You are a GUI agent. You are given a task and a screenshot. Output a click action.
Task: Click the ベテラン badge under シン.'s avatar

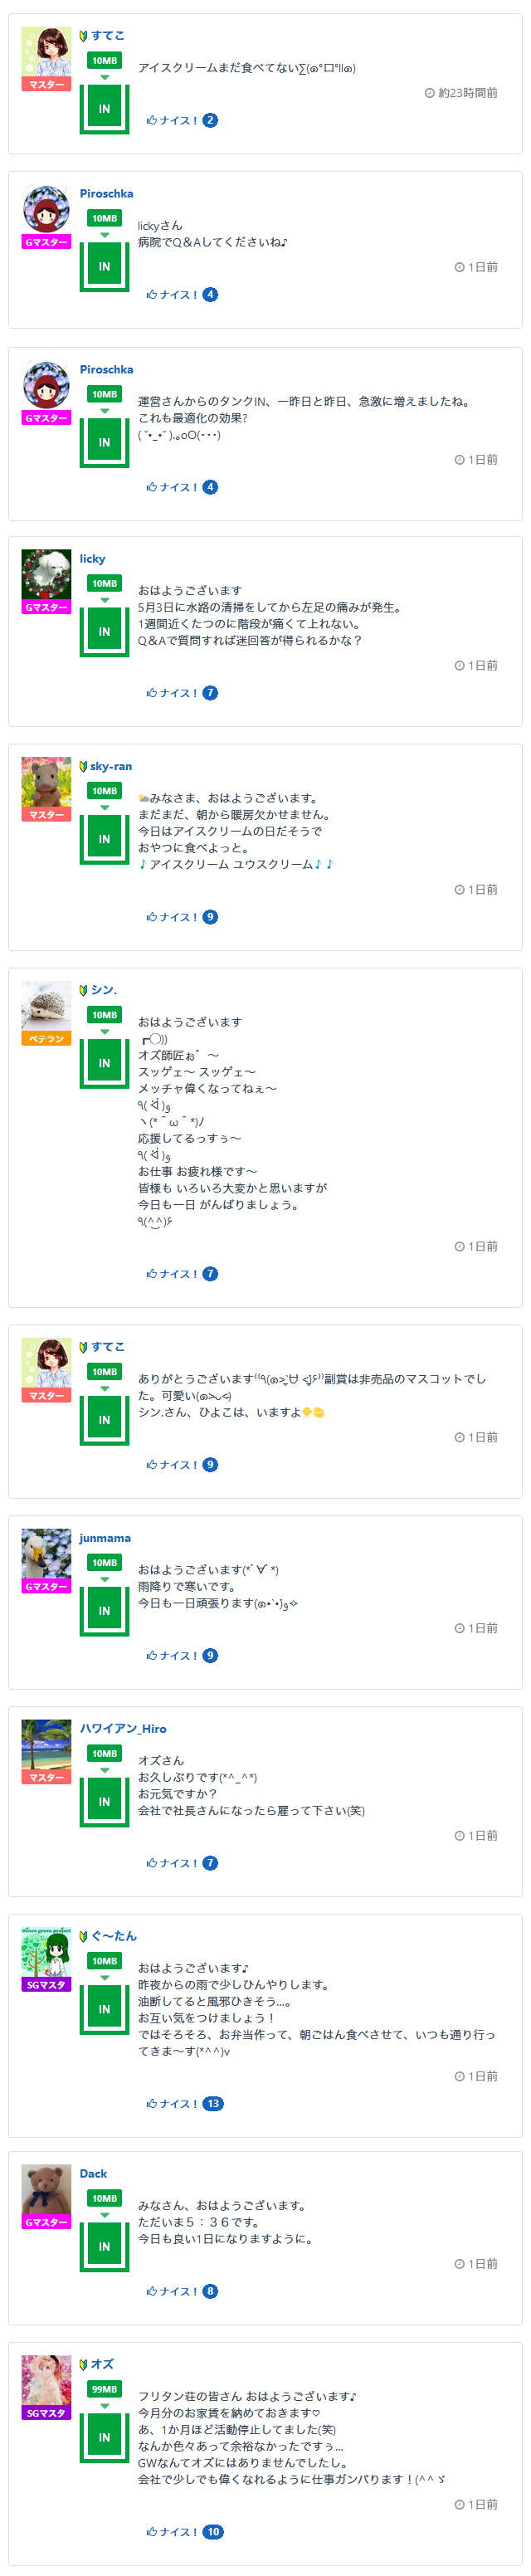pos(46,1039)
